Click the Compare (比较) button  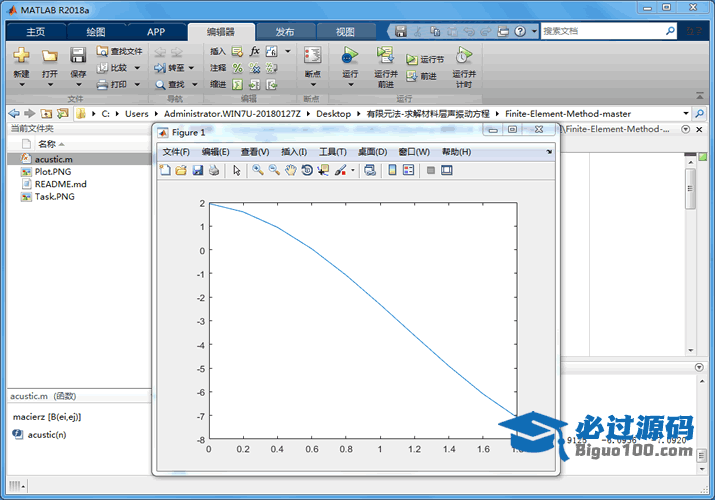pos(113,68)
